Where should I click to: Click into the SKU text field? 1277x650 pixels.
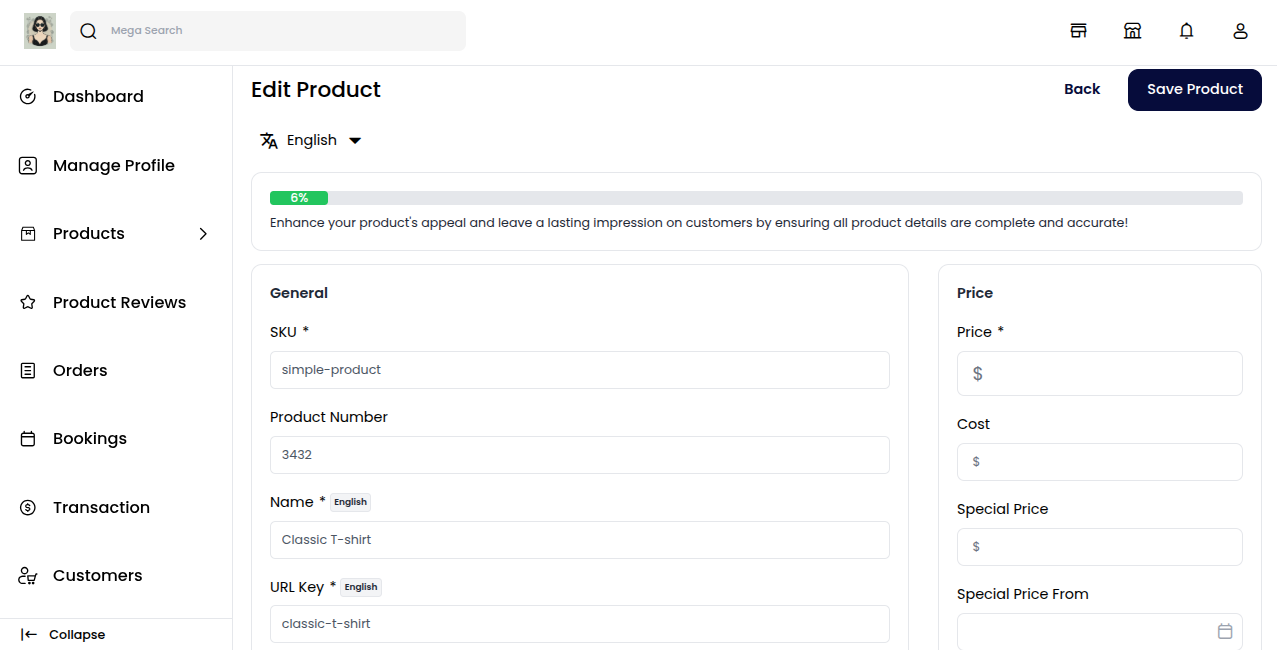(579, 370)
